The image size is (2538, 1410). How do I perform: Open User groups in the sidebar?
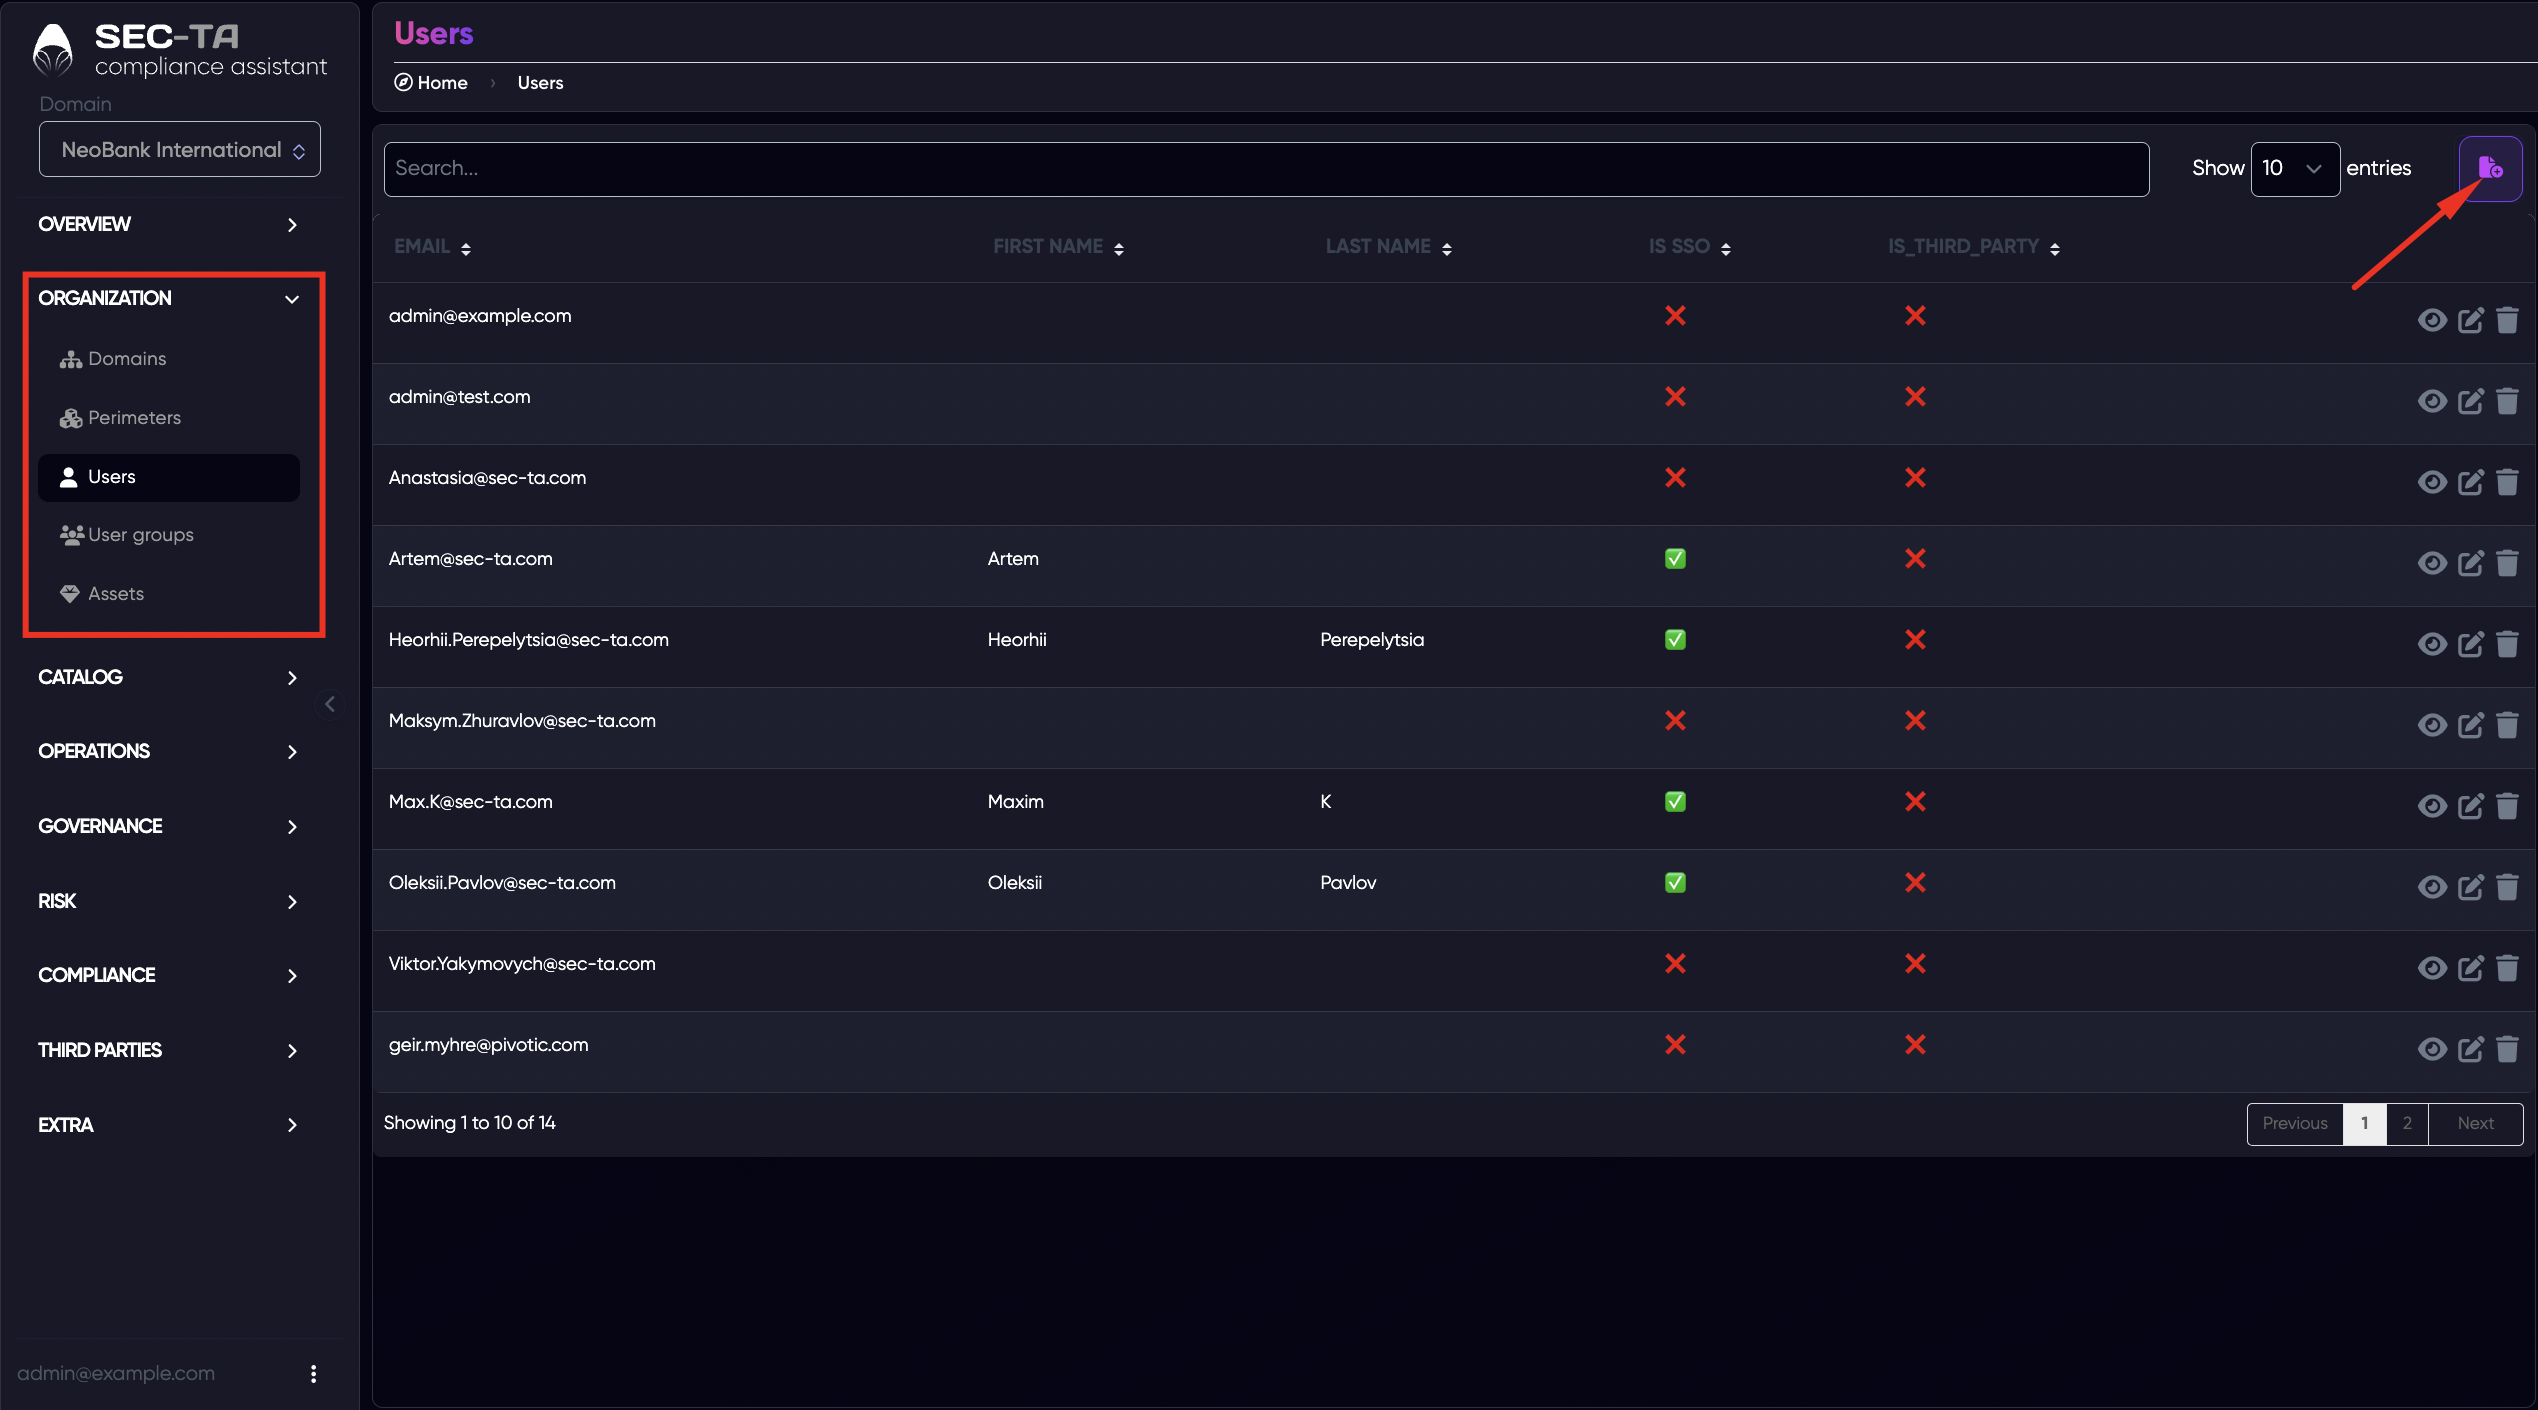(x=169, y=535)
